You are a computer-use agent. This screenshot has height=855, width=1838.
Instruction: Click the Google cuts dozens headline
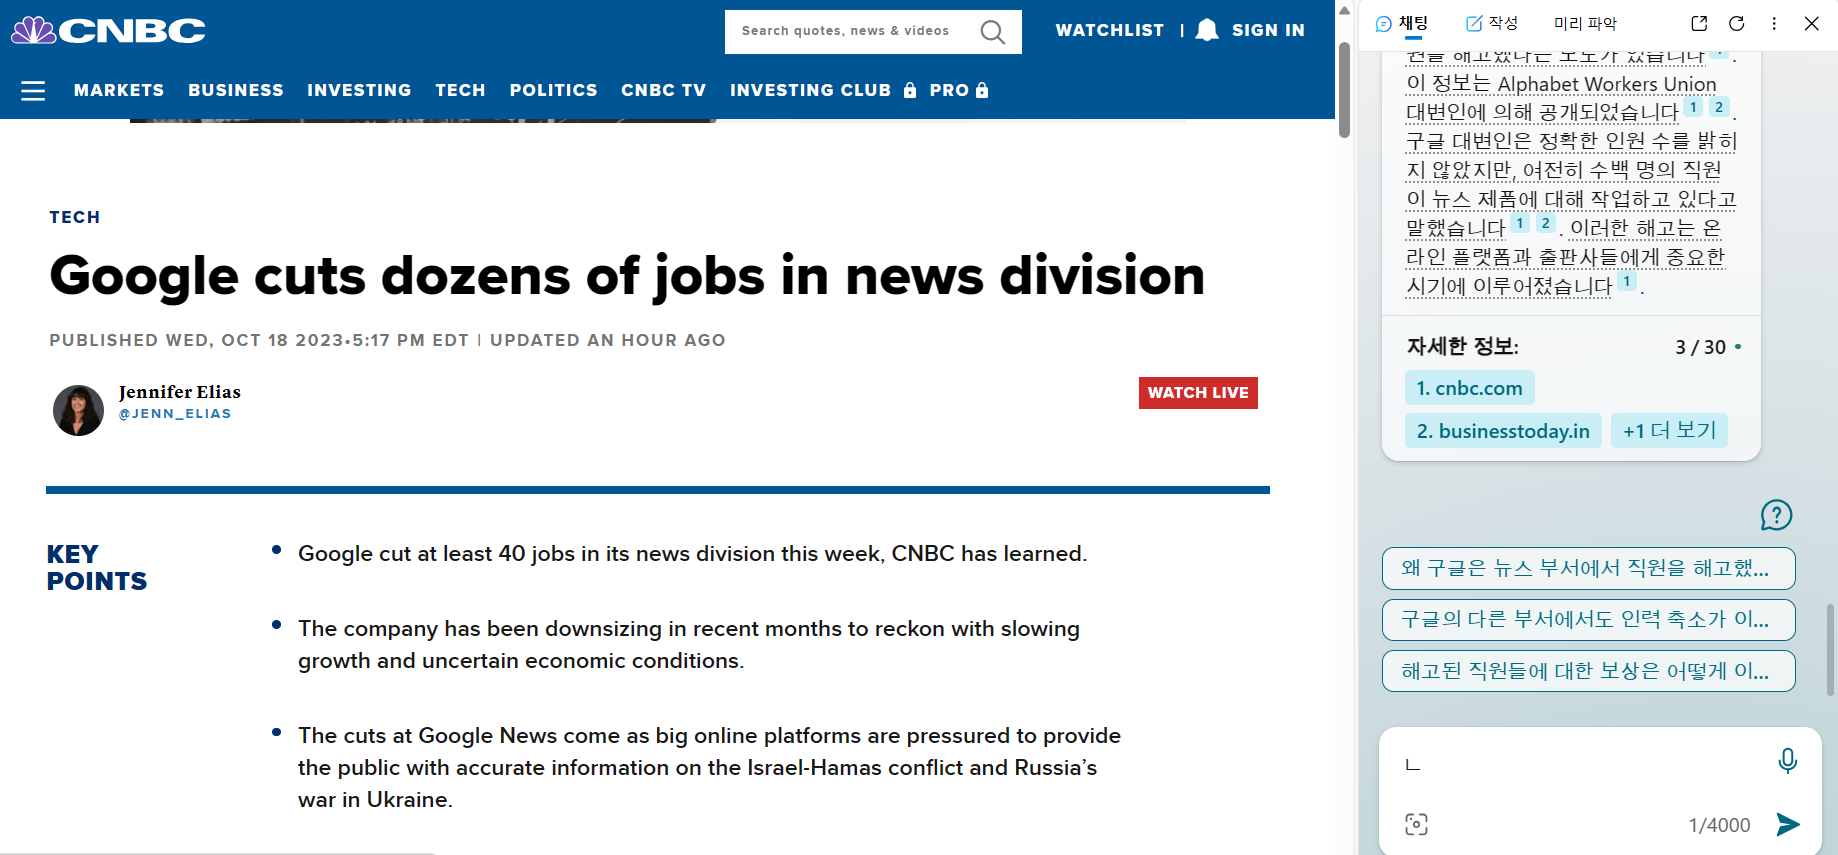pos(627,276)
